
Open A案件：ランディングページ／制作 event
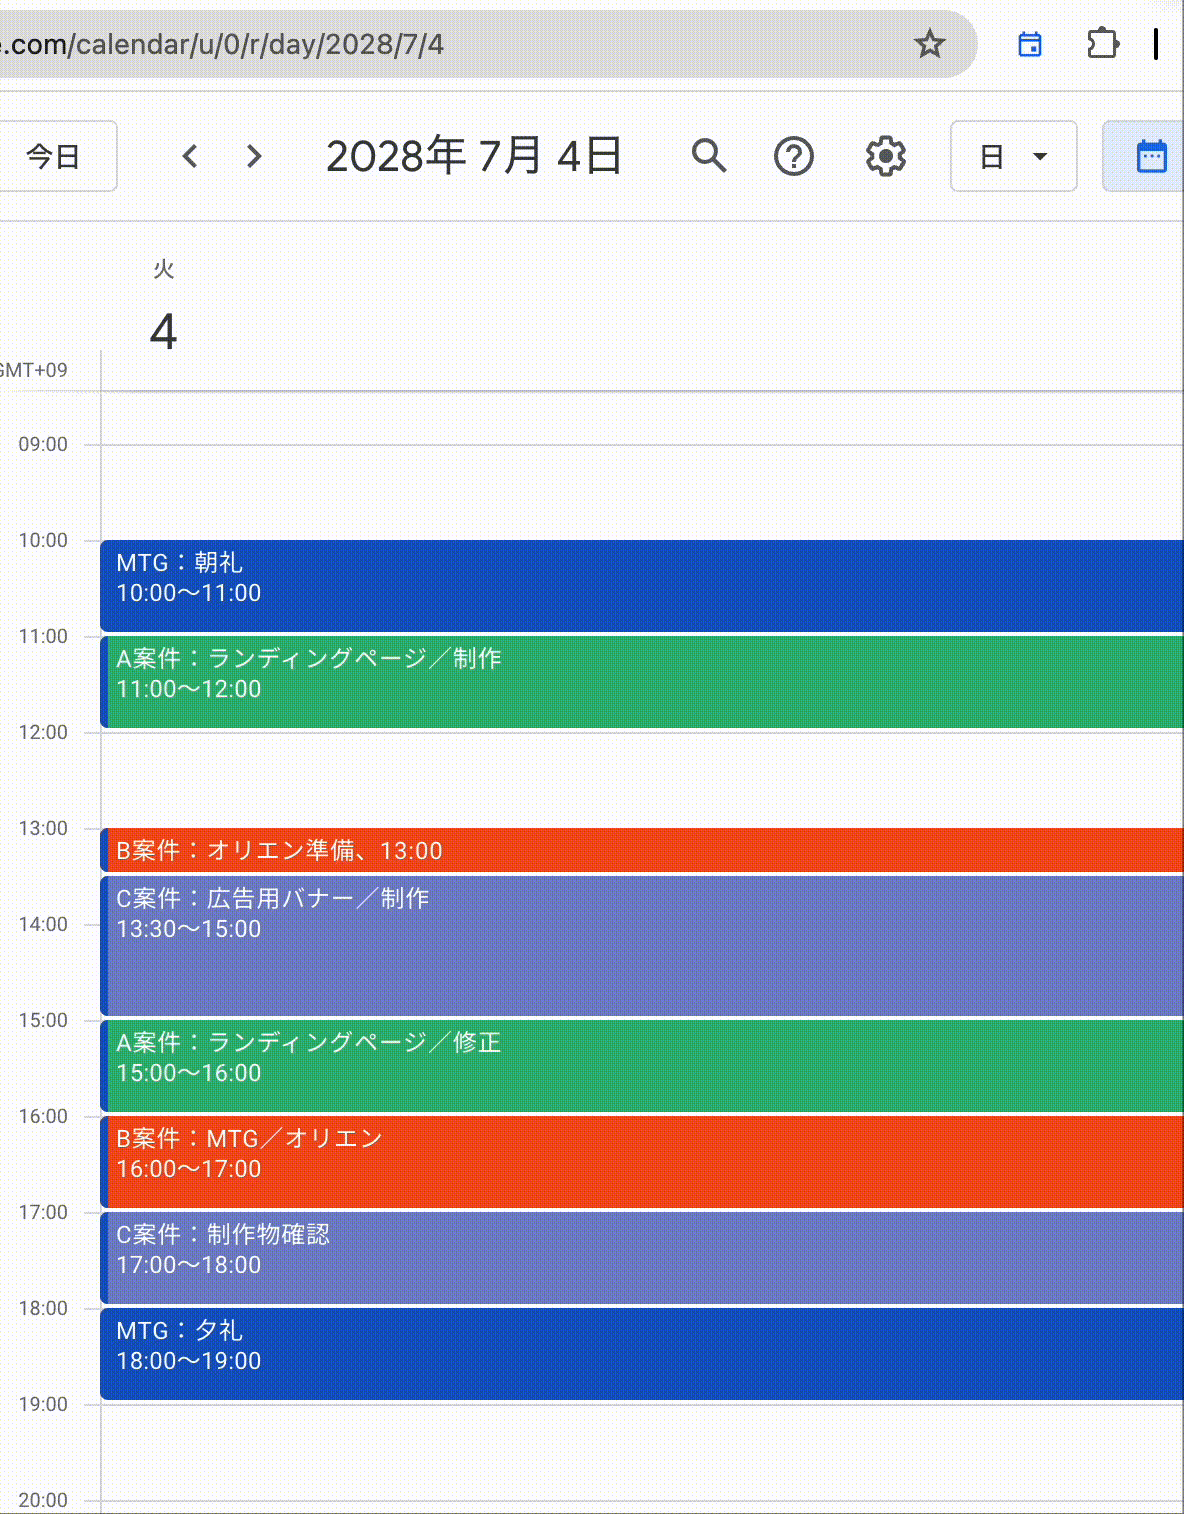tap(642, 682)
